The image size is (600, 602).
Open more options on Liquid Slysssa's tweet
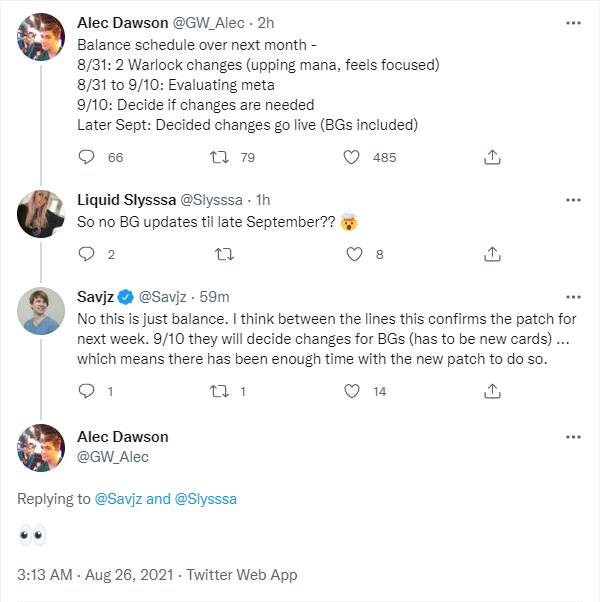573,199
